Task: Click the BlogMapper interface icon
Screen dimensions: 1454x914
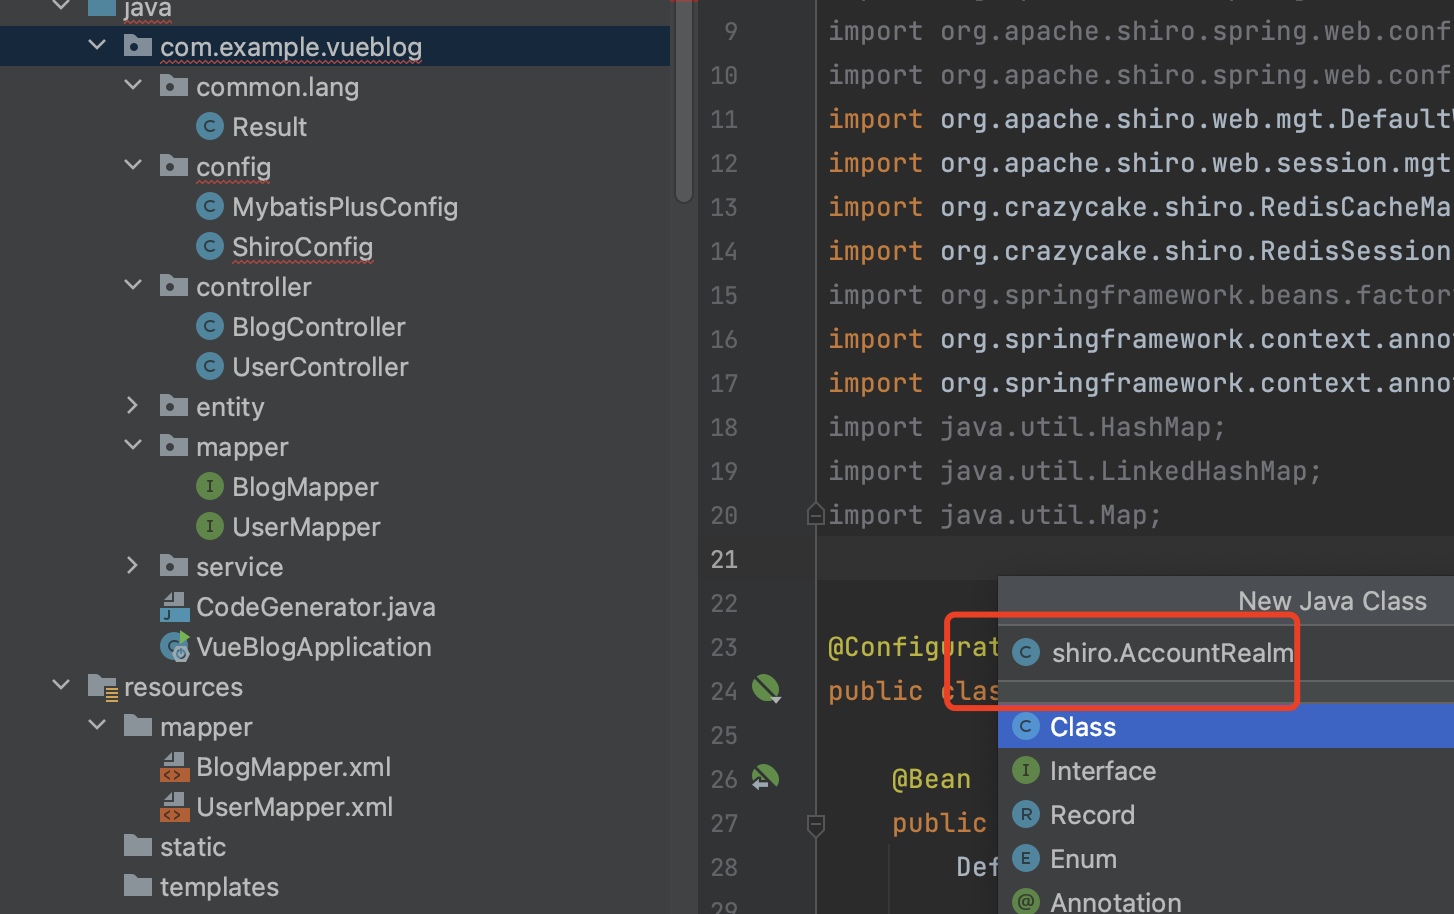Action: pos(209,486)
